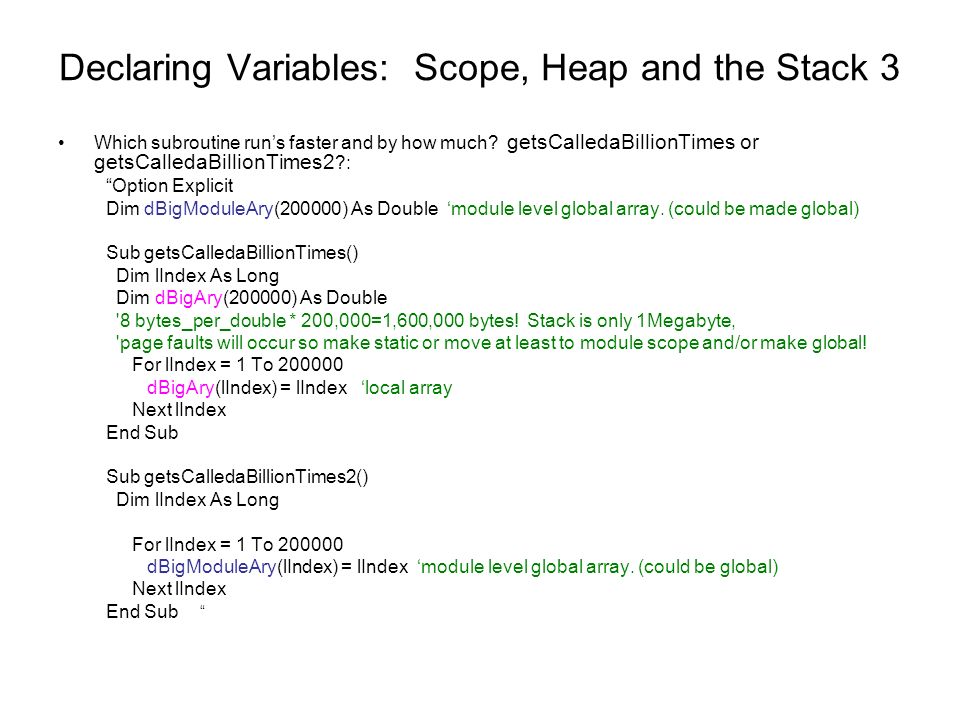
Task: Click the final 'End Sub' line
Action: click(x=142, y=612)
